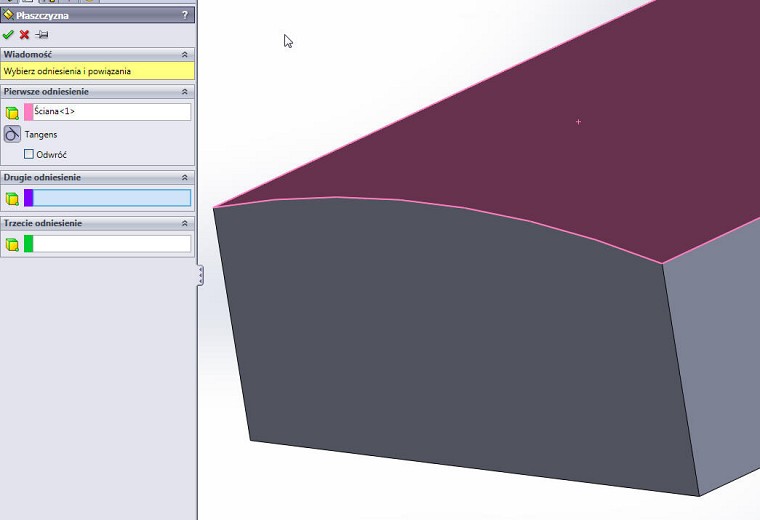Image resolution: width=760 pixels, height=520 pixels.
Task: Accept plane with green checkmark
Action: point(8,34)
